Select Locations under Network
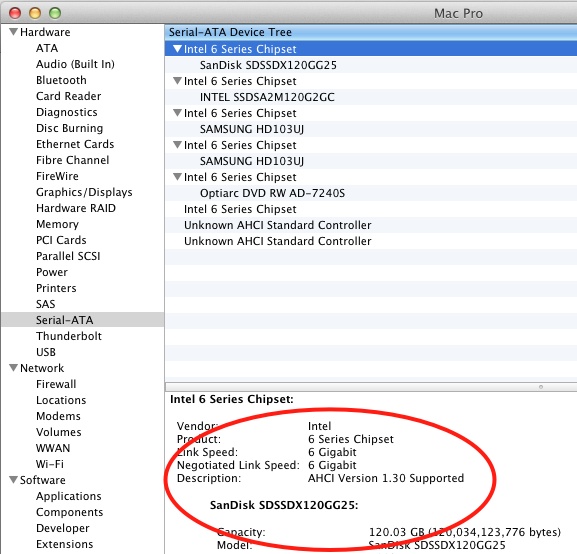The image size is (577, 554). tap(61, 400)
